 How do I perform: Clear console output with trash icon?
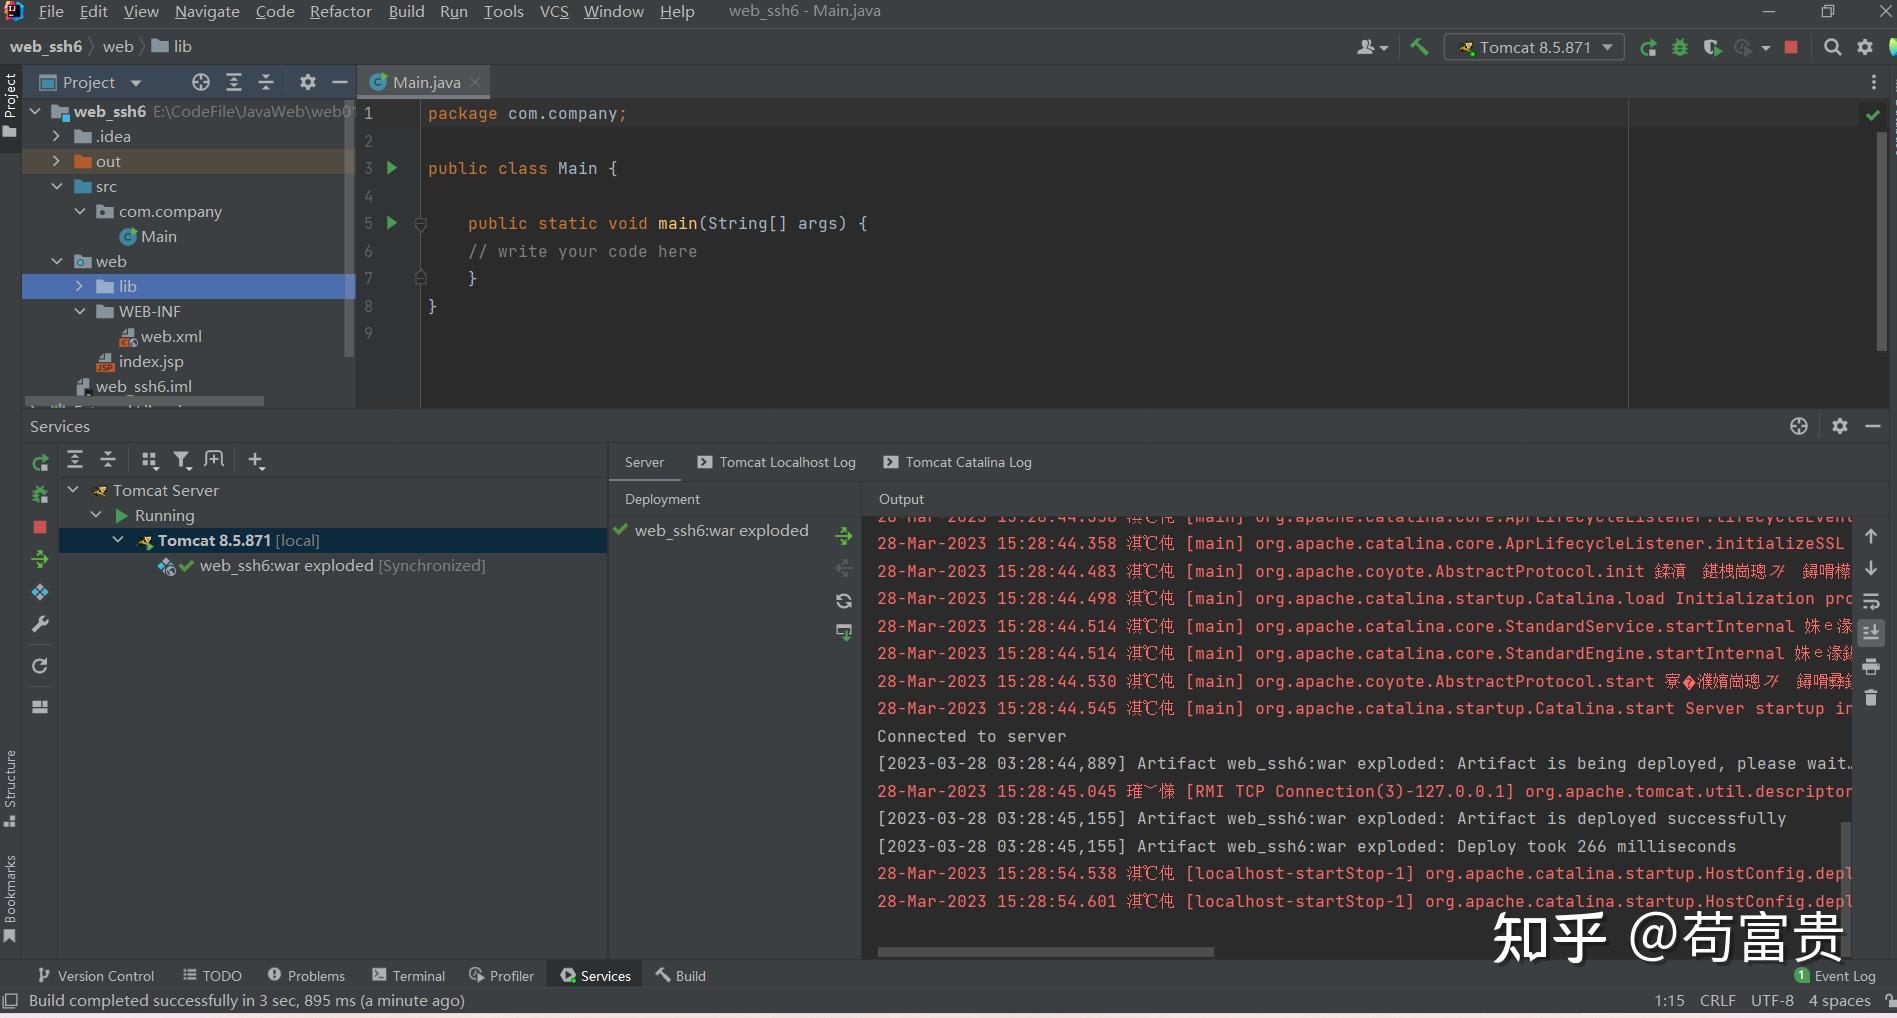tap(1871, 698)
